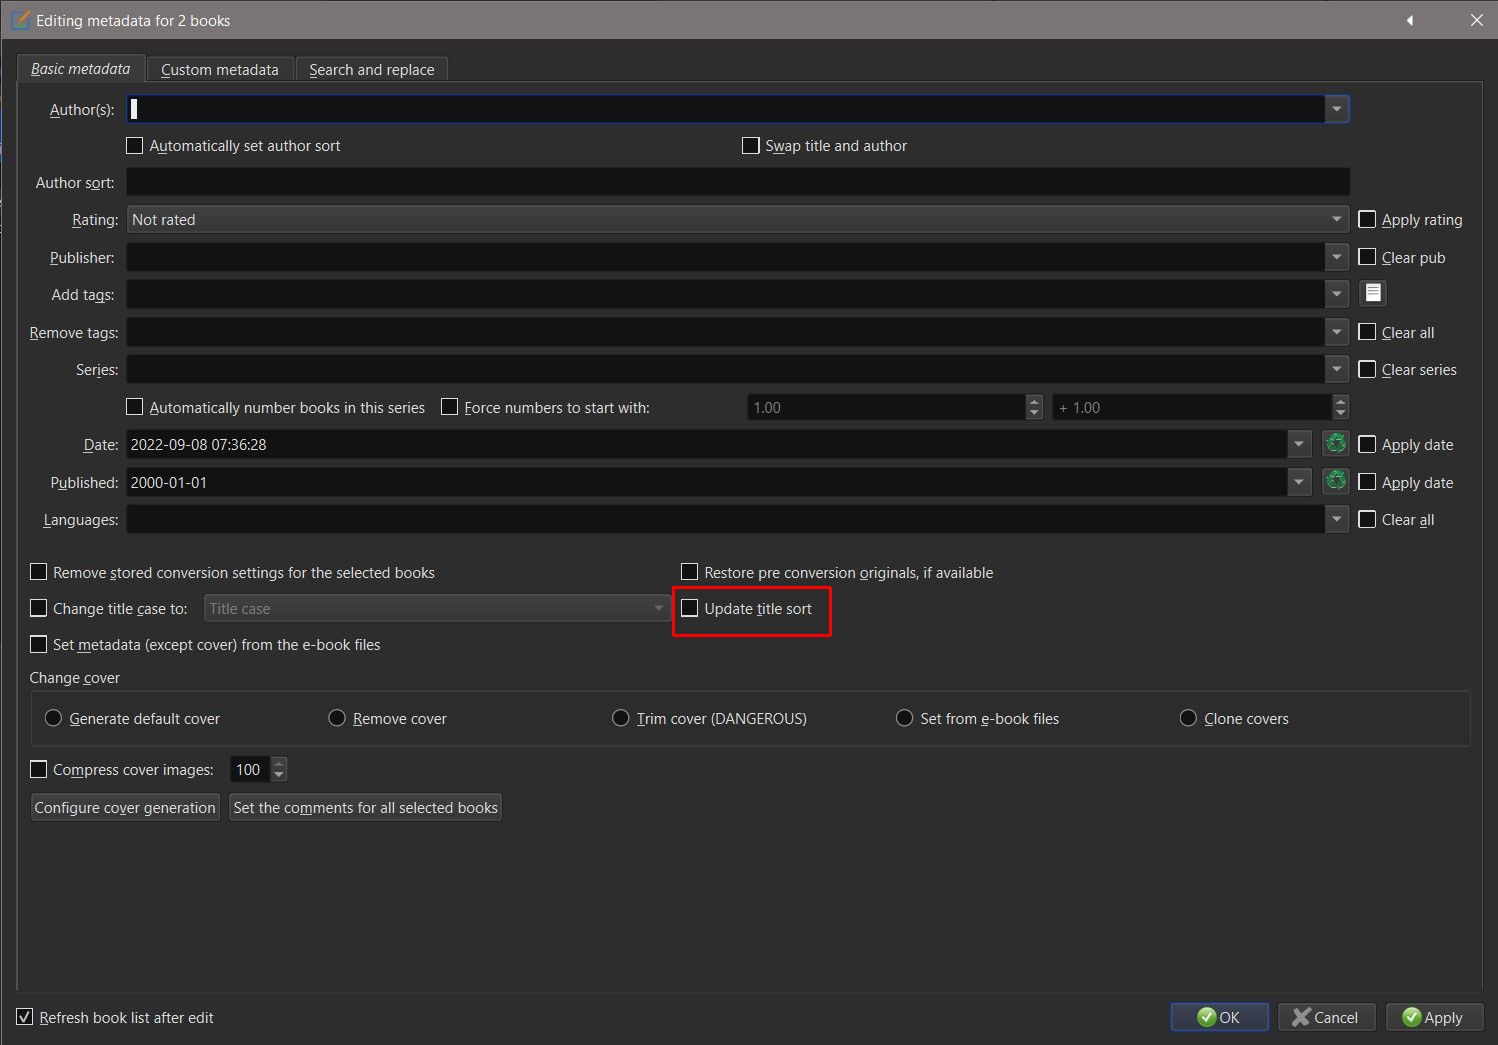
Task: Click the Series input field
Action: [726, 370]
